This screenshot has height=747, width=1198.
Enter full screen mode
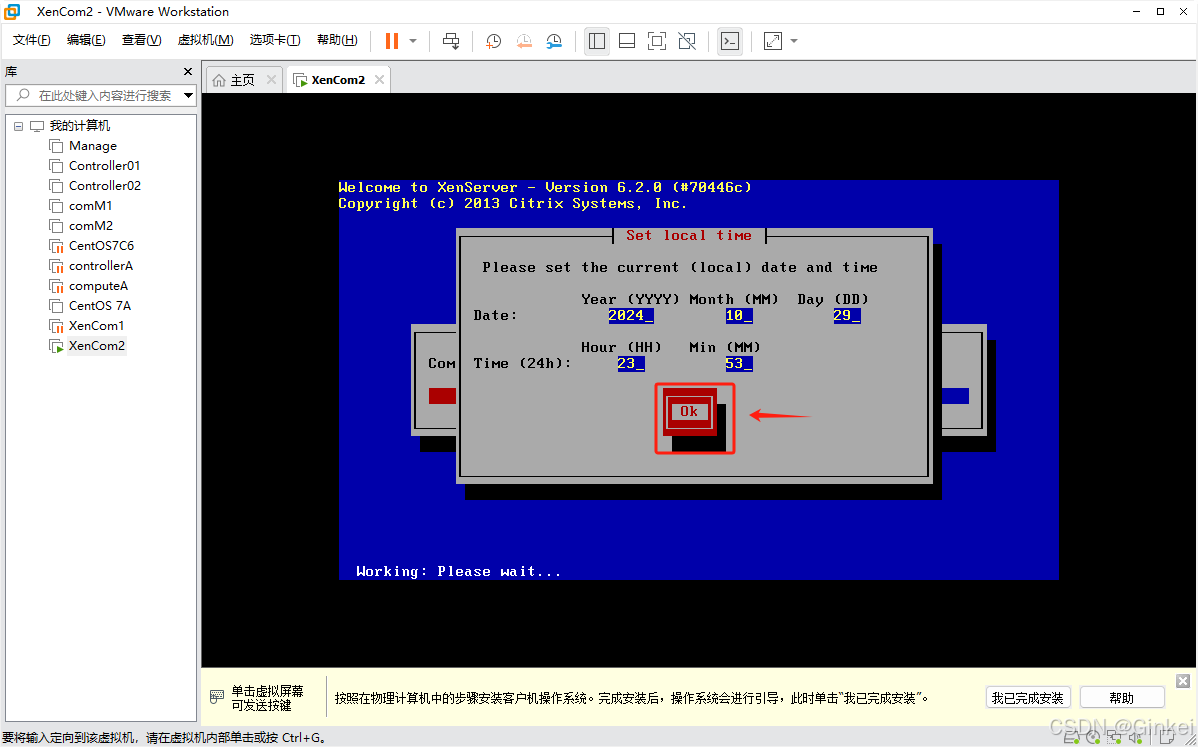pos(656,40)
